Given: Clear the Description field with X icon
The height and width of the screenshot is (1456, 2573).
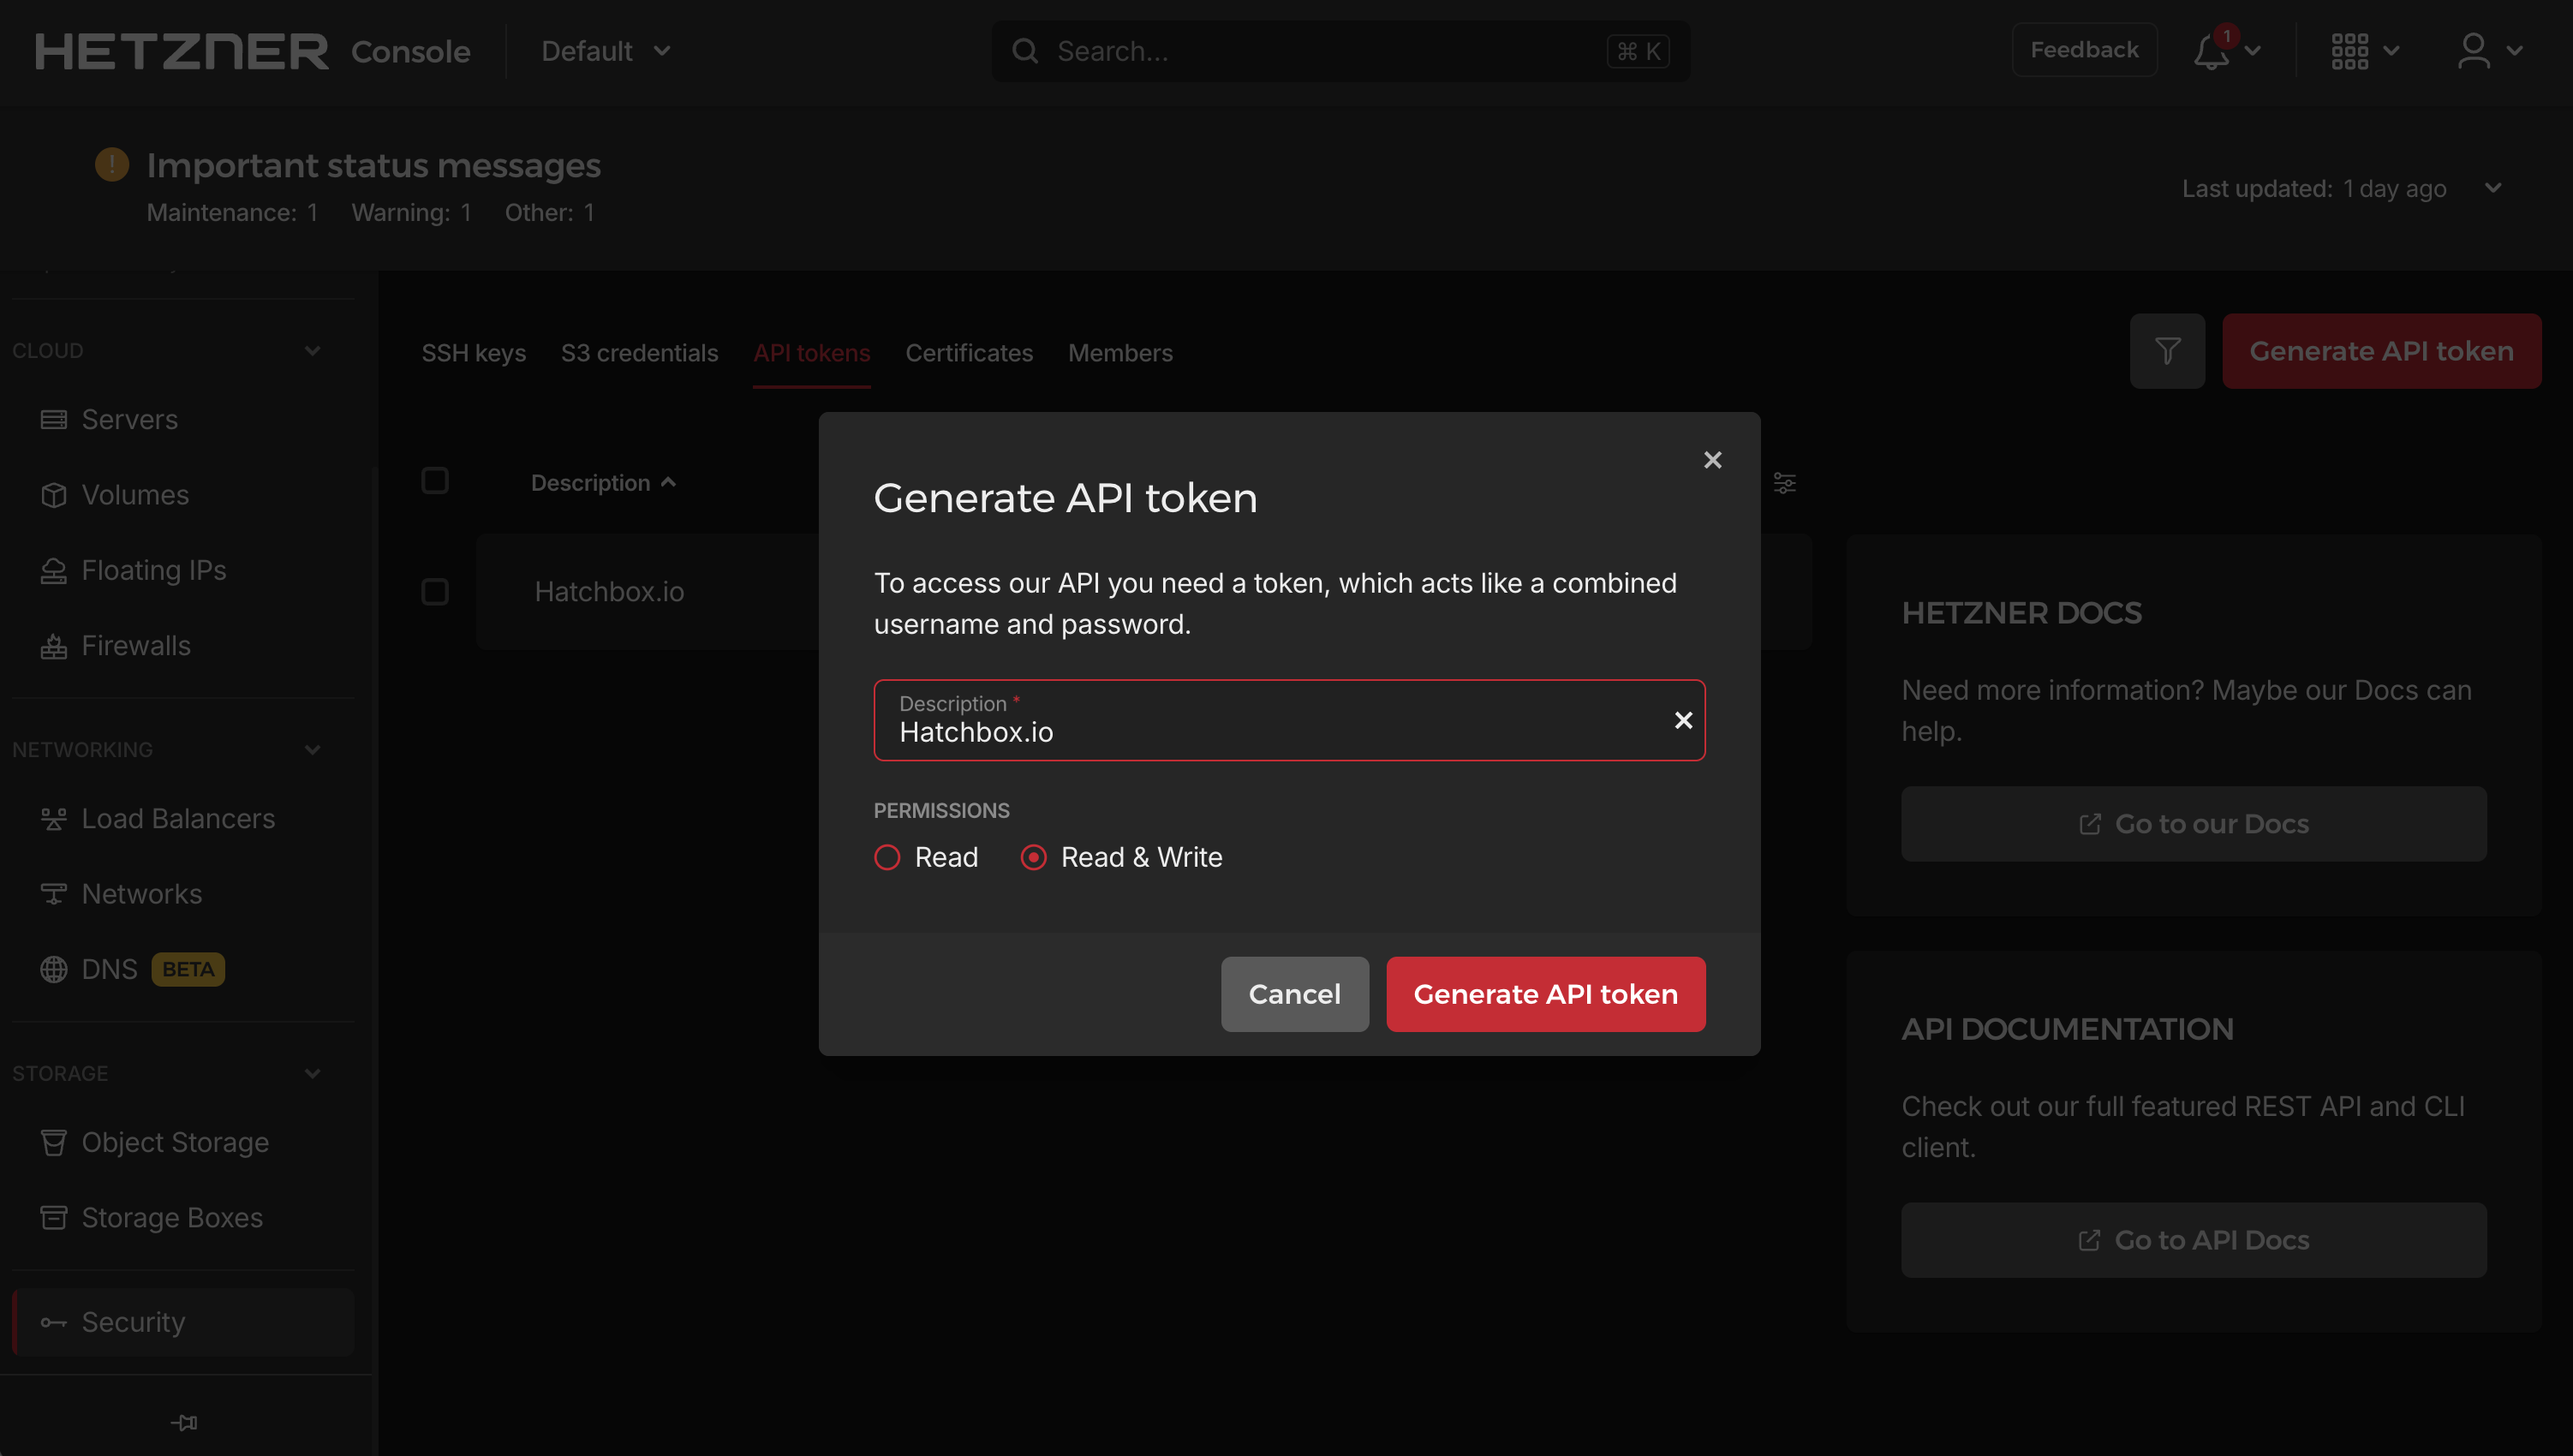Looking at the screenshot, I should pyautogui.click(x=1683, y=720).
